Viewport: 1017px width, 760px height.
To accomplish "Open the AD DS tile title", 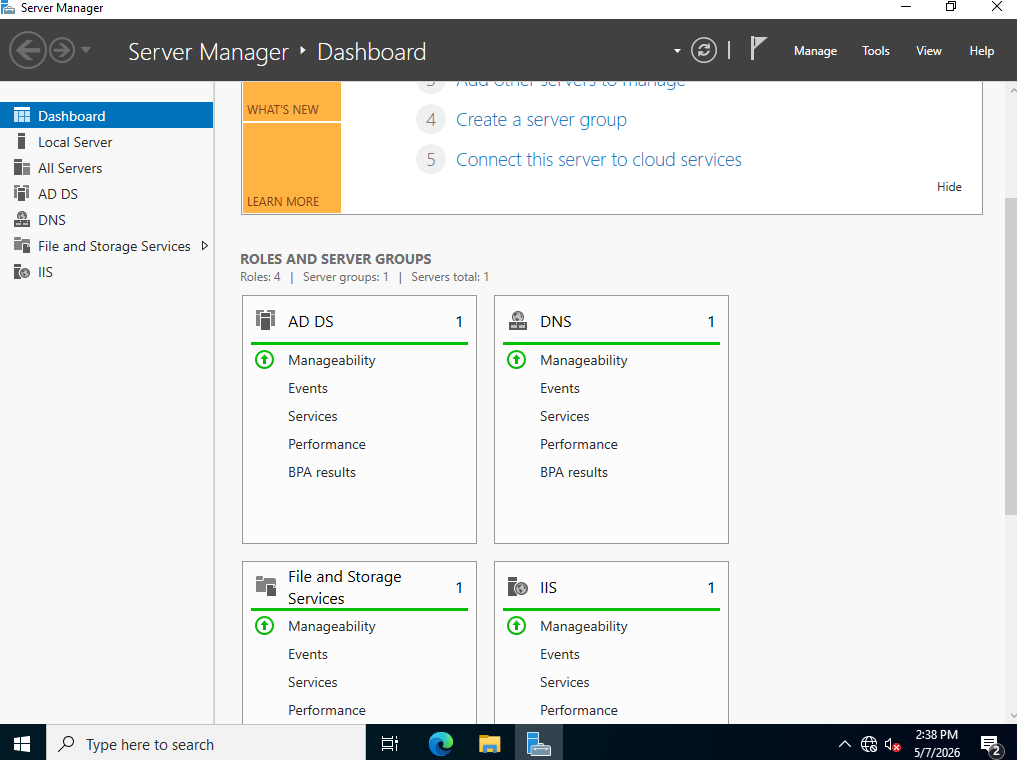I will pos(311,322).
